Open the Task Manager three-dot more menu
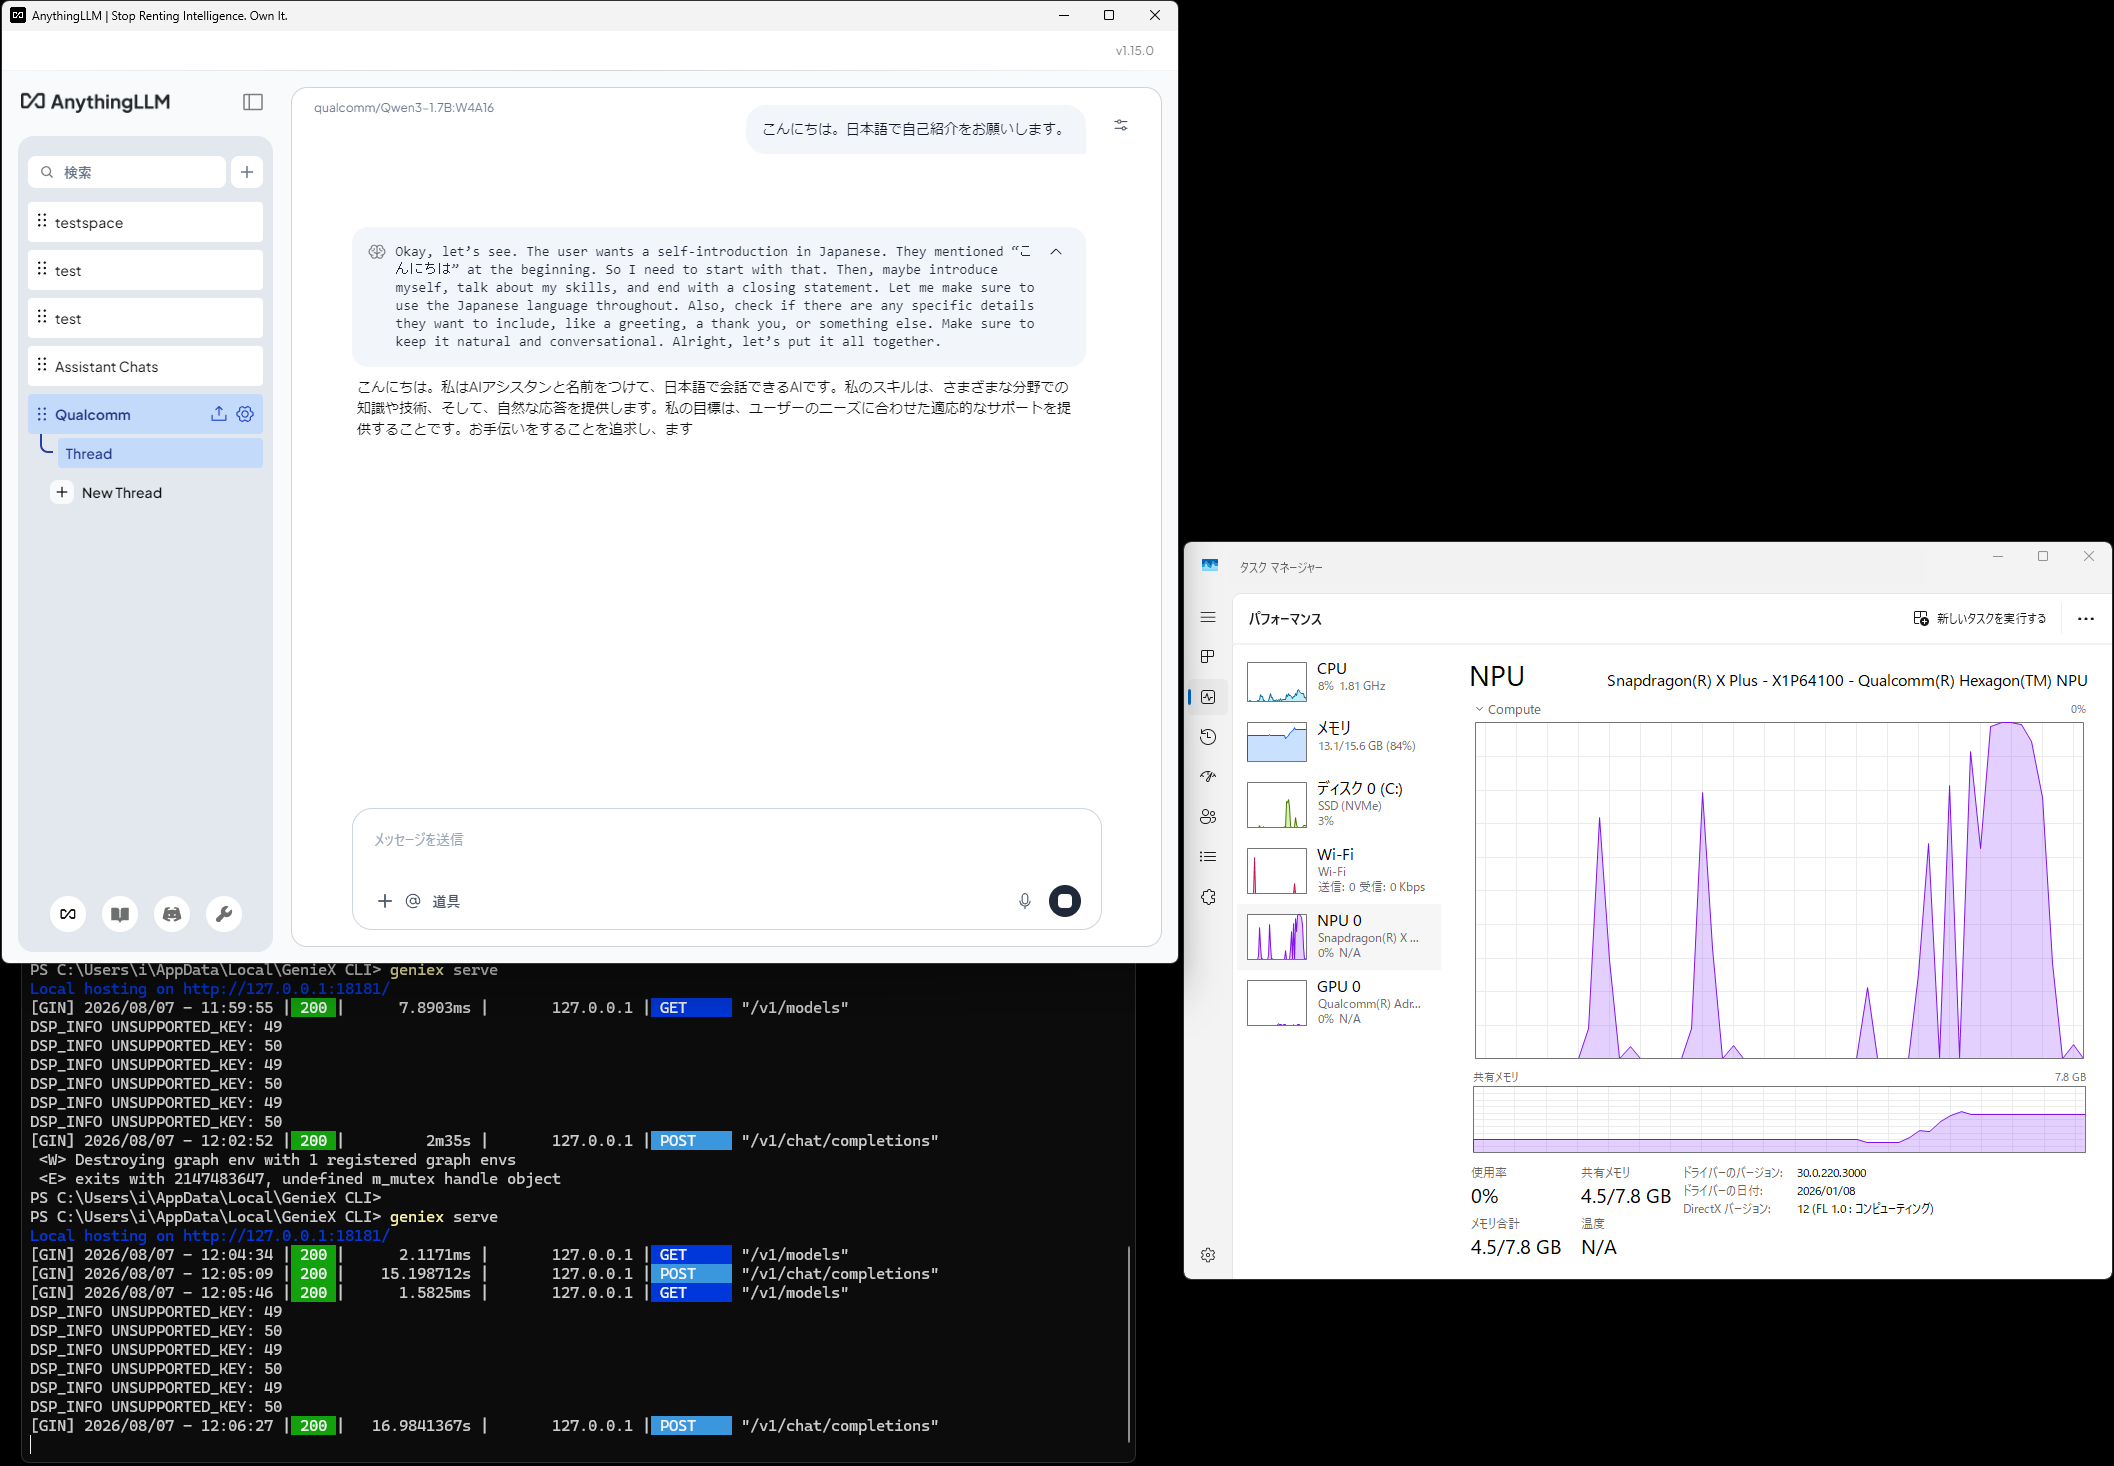The image size is (2114, 1466). 2085,619
